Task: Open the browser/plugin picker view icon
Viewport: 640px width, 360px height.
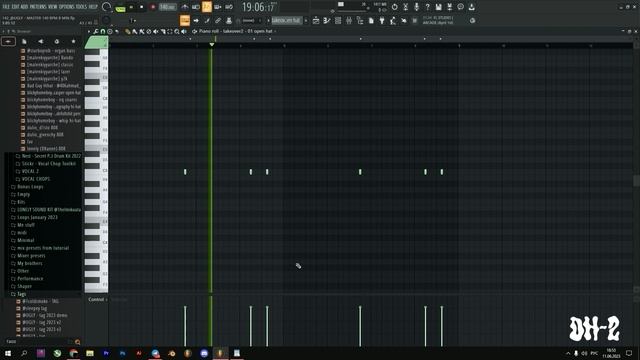Action: (x=360, y=20)
